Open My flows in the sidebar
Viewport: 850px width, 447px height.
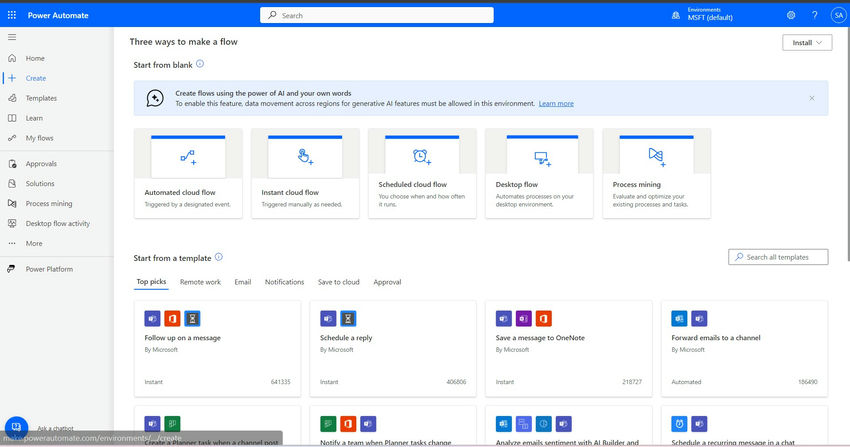coord(40,138)
